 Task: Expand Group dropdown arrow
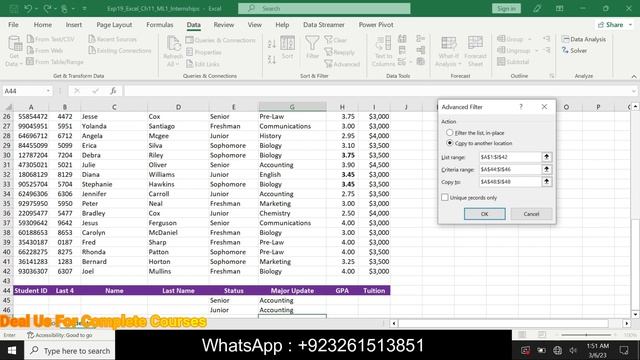point(530,39)
